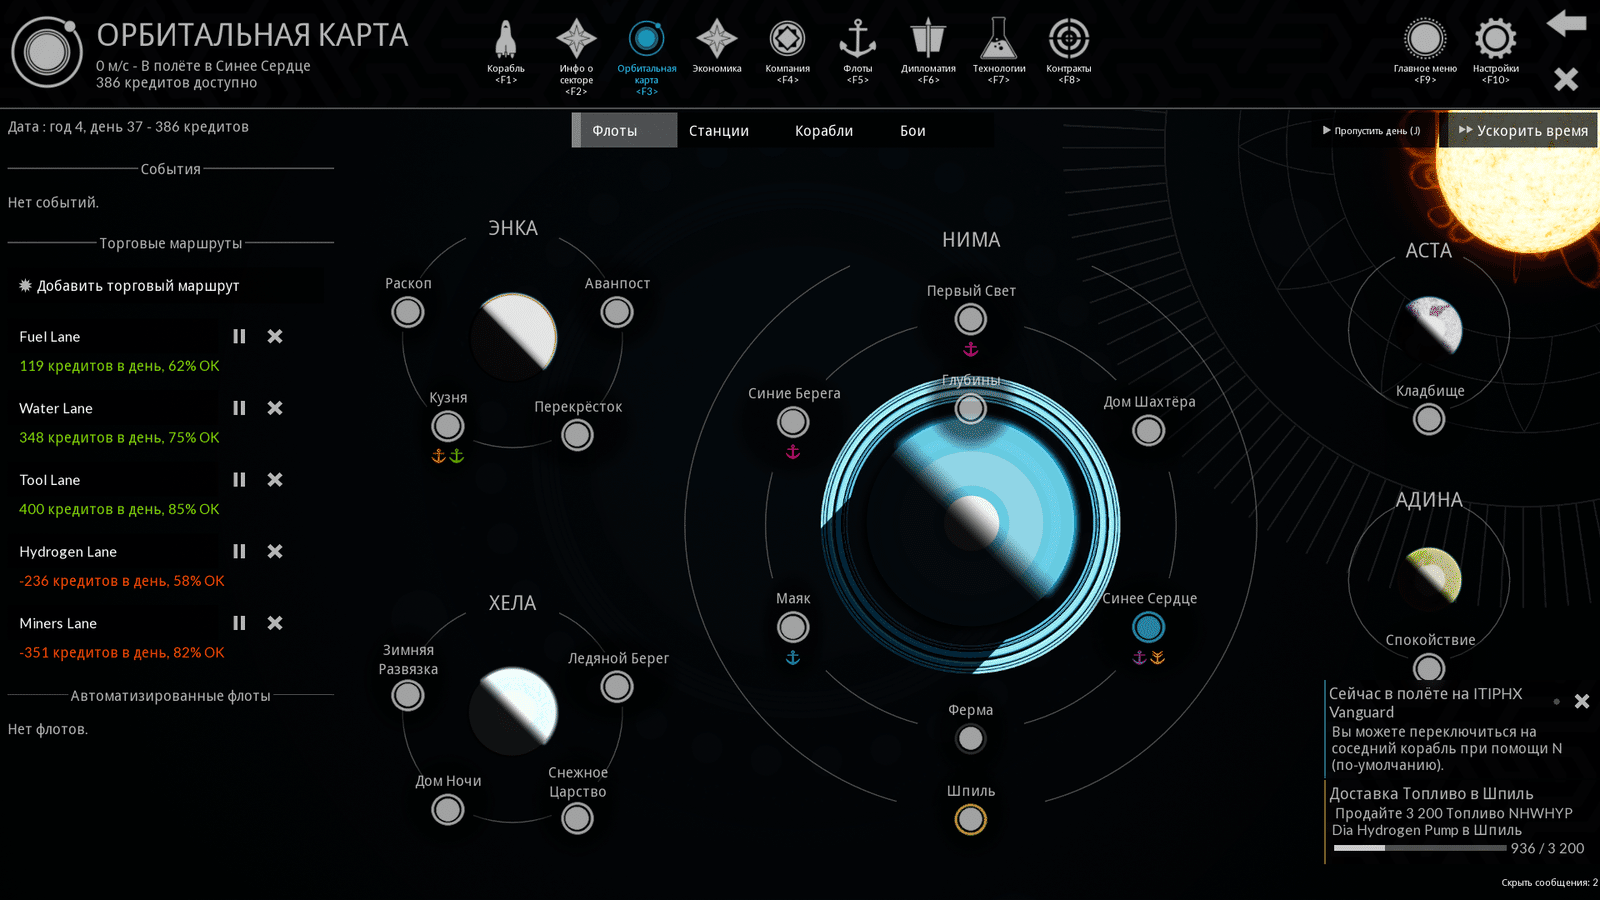Open the Контракты target icon (F8)

(1069, 40)
